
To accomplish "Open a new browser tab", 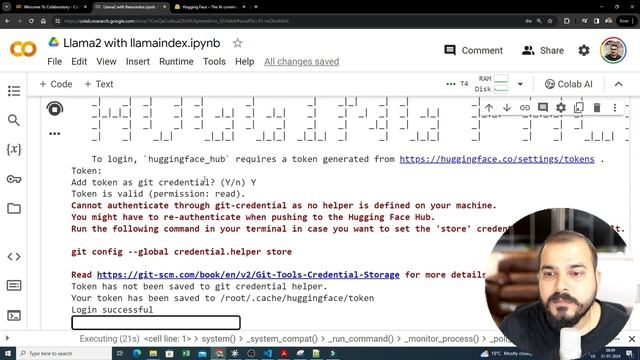I will [256, 7].
